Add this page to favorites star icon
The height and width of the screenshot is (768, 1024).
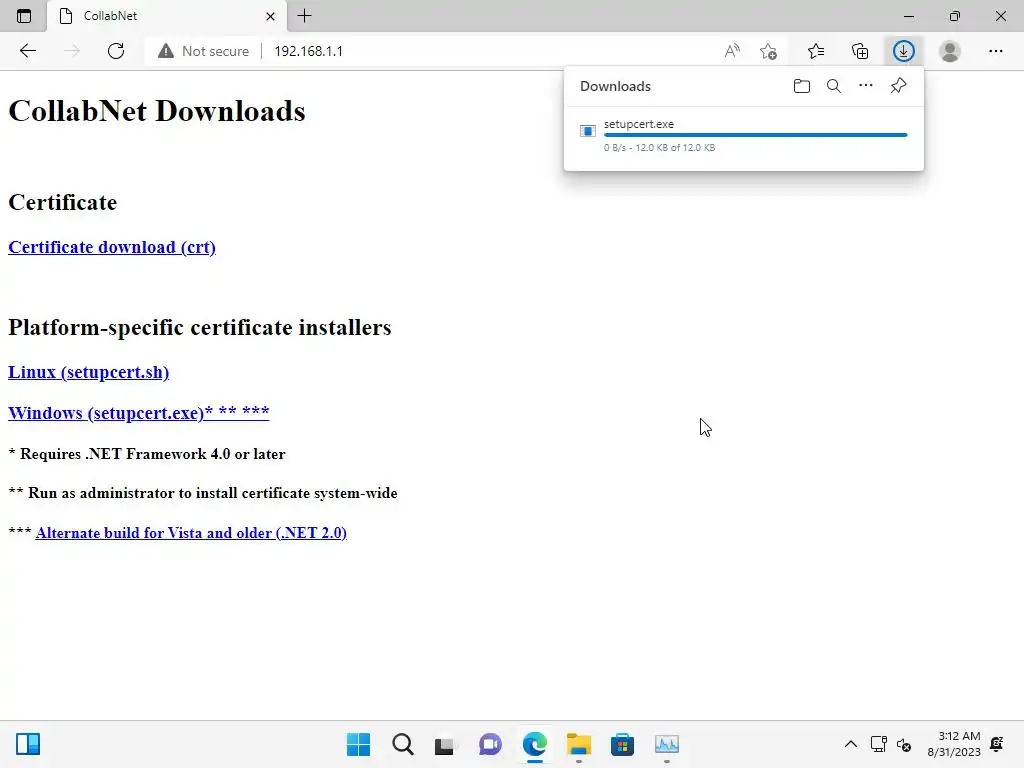tap(769, 51)
